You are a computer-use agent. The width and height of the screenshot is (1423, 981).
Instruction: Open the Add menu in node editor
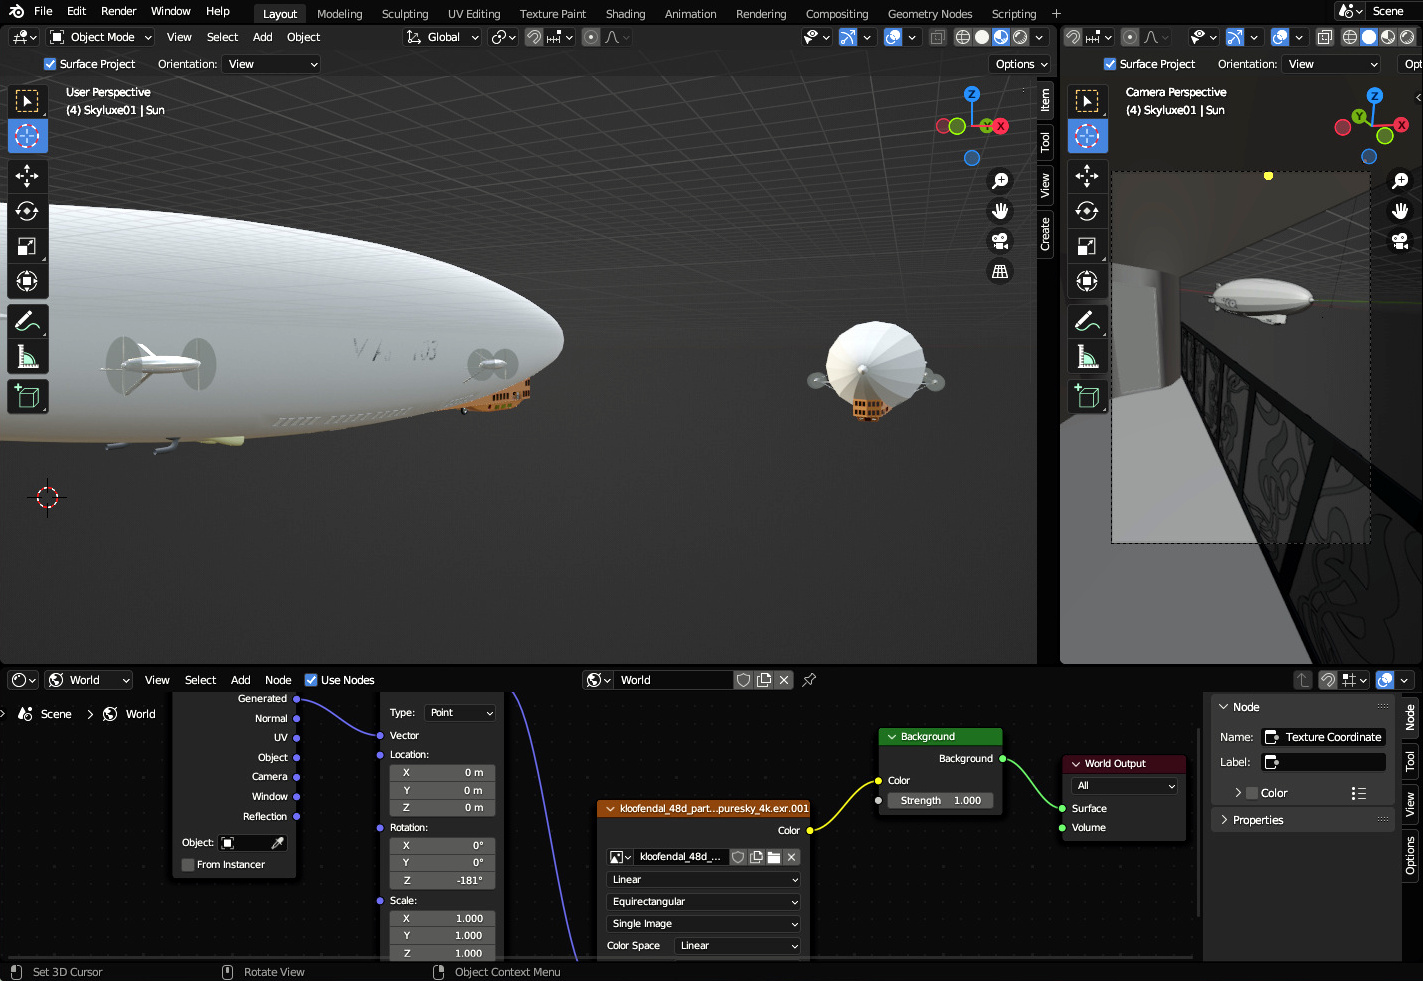click(240, 680)
